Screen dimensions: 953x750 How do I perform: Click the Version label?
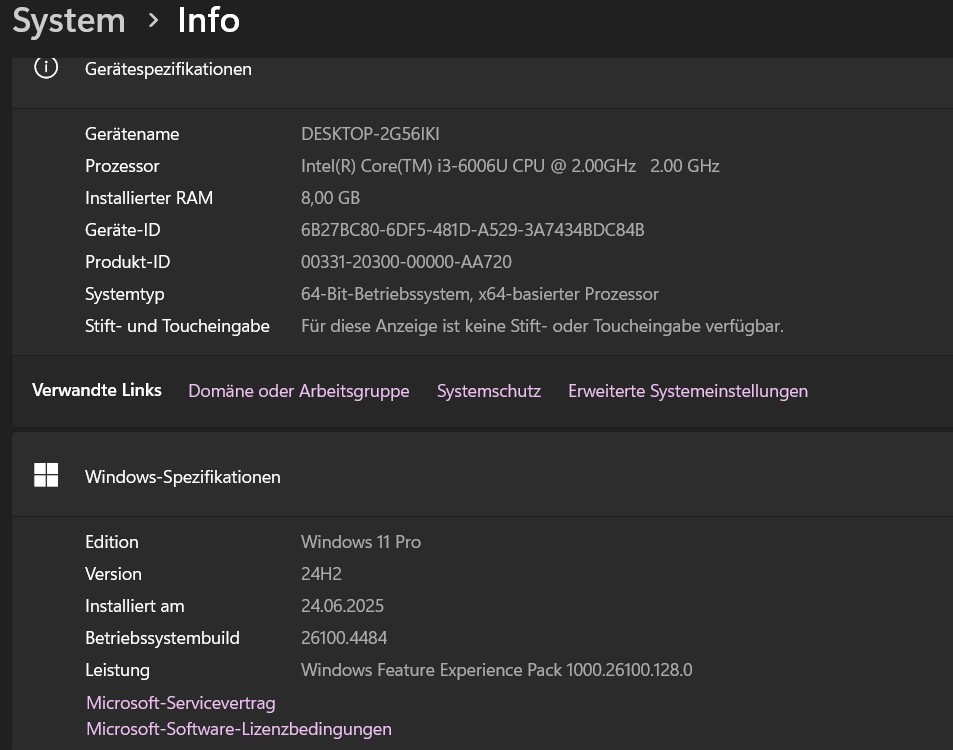[113, 574]
